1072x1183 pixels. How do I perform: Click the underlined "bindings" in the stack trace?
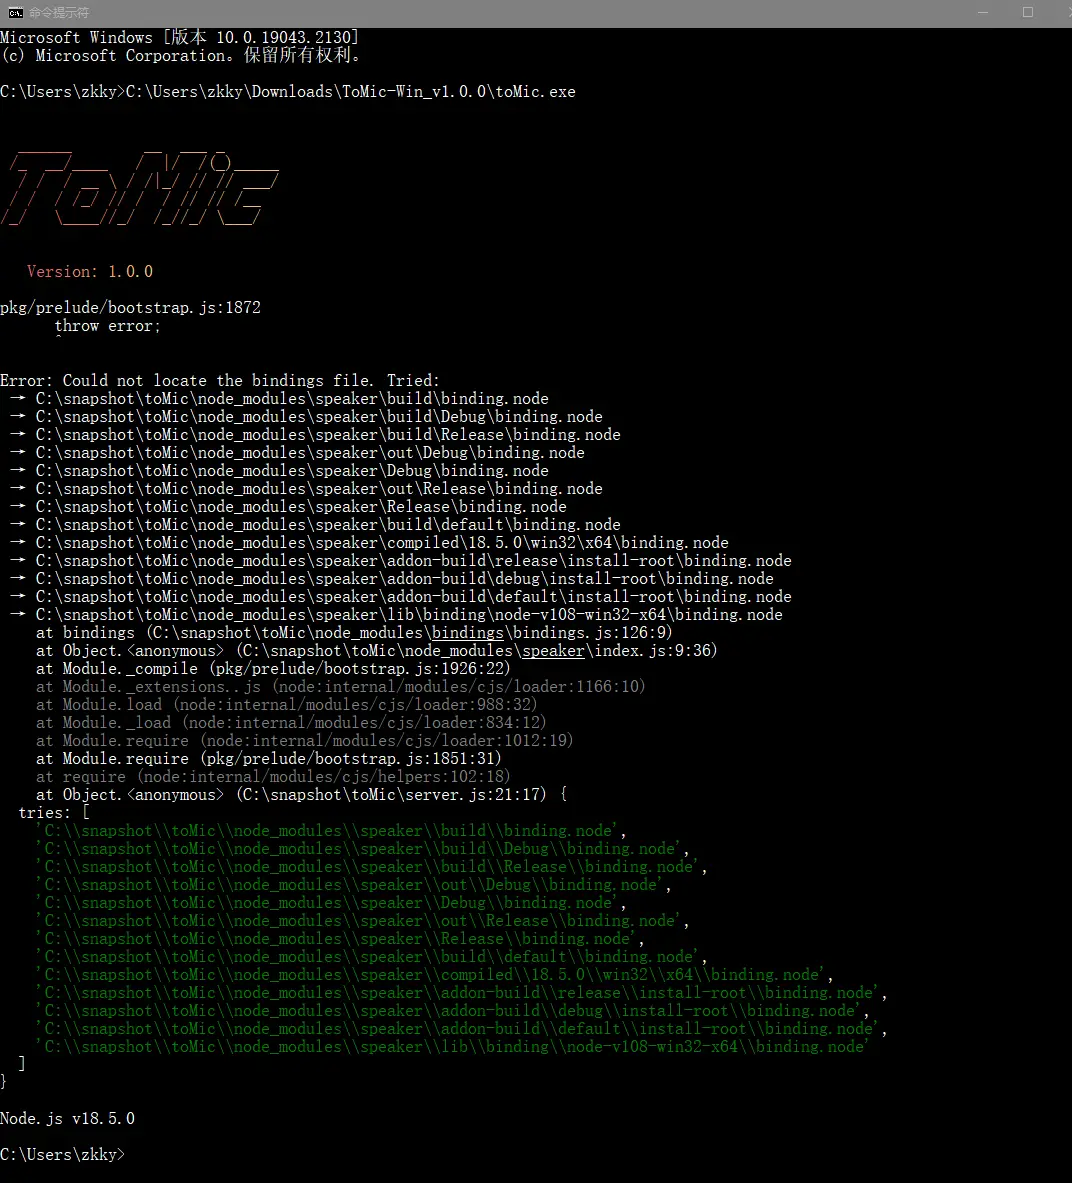pyautogui.click(x=467, y=633)
